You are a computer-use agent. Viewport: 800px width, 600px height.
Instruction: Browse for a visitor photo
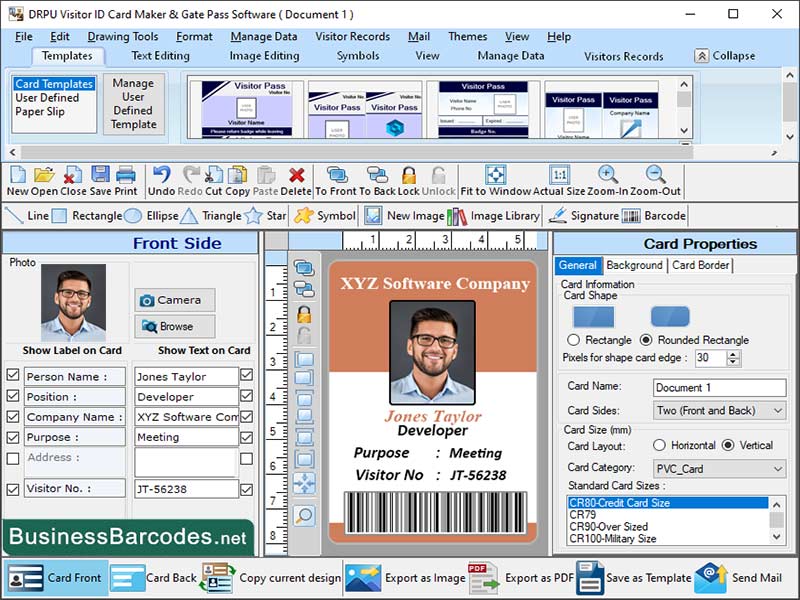point(175,325)
